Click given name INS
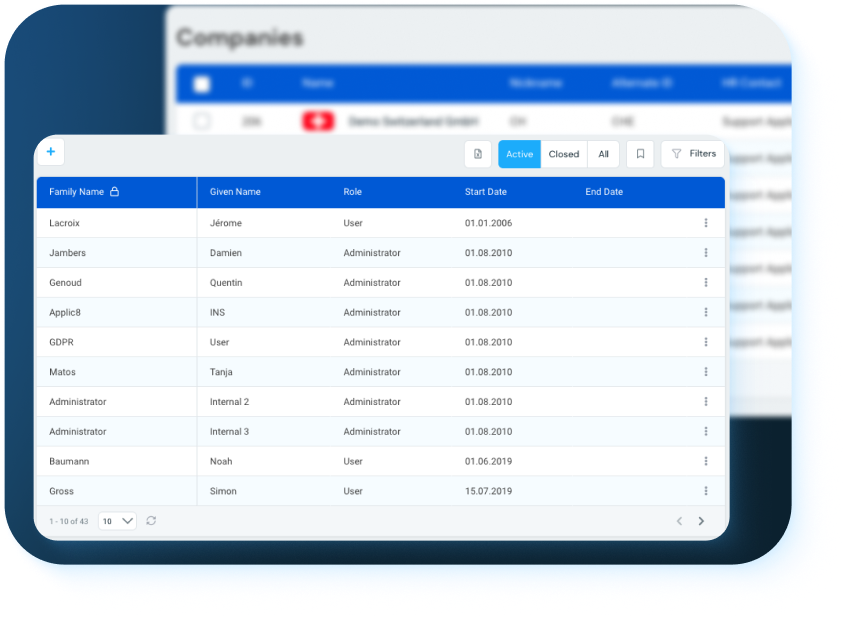 pyautogui.click(x=217, y=312)
